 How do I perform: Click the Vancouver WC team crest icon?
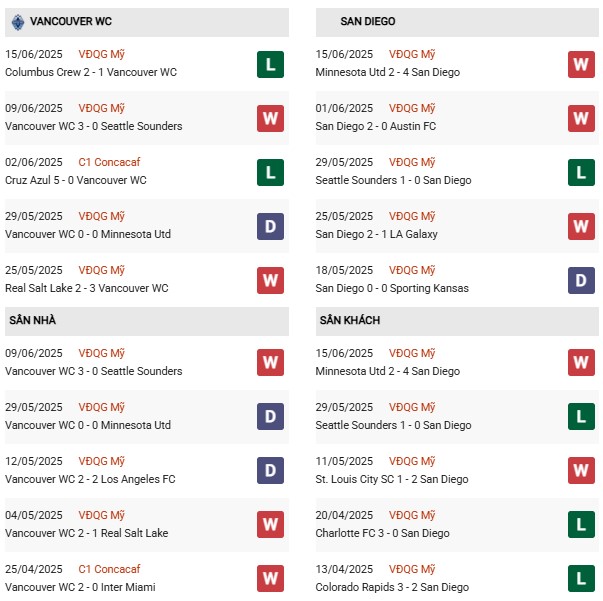[x=18, y=22]
